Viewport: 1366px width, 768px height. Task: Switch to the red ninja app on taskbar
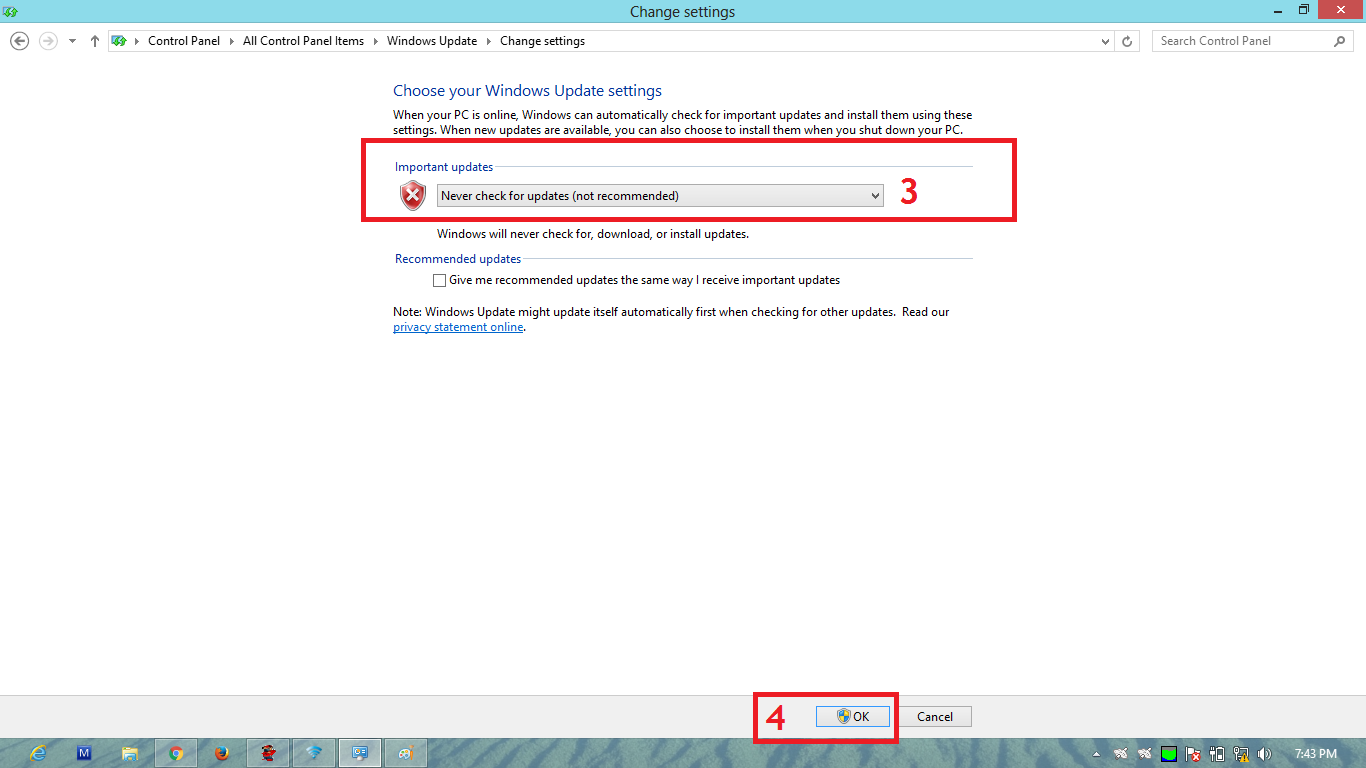click(x=268, y=753)
